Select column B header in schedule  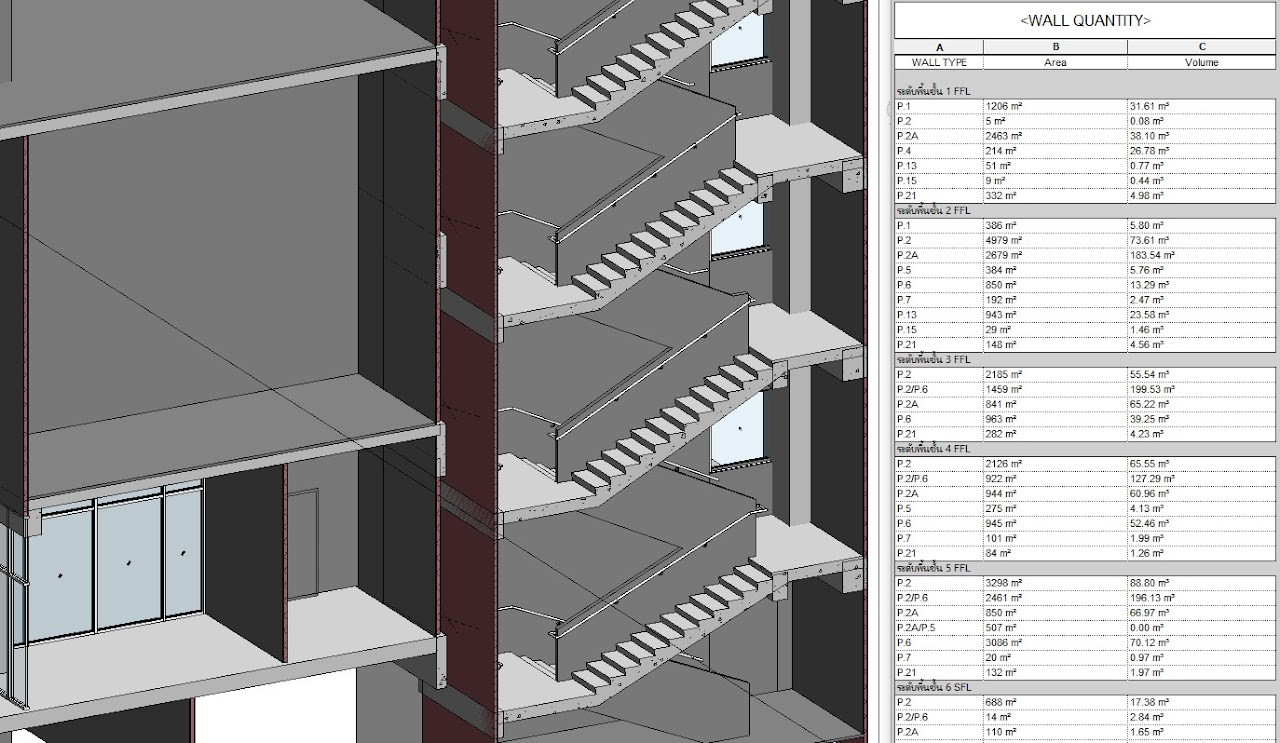click(1055, 47)
